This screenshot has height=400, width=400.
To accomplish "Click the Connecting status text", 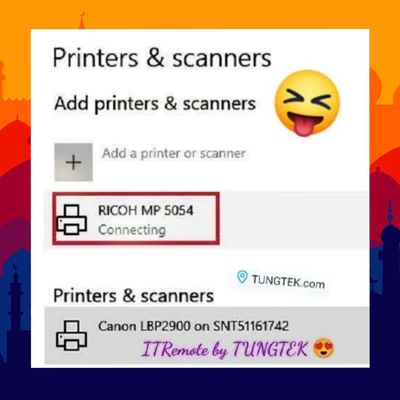I will 132,230.
